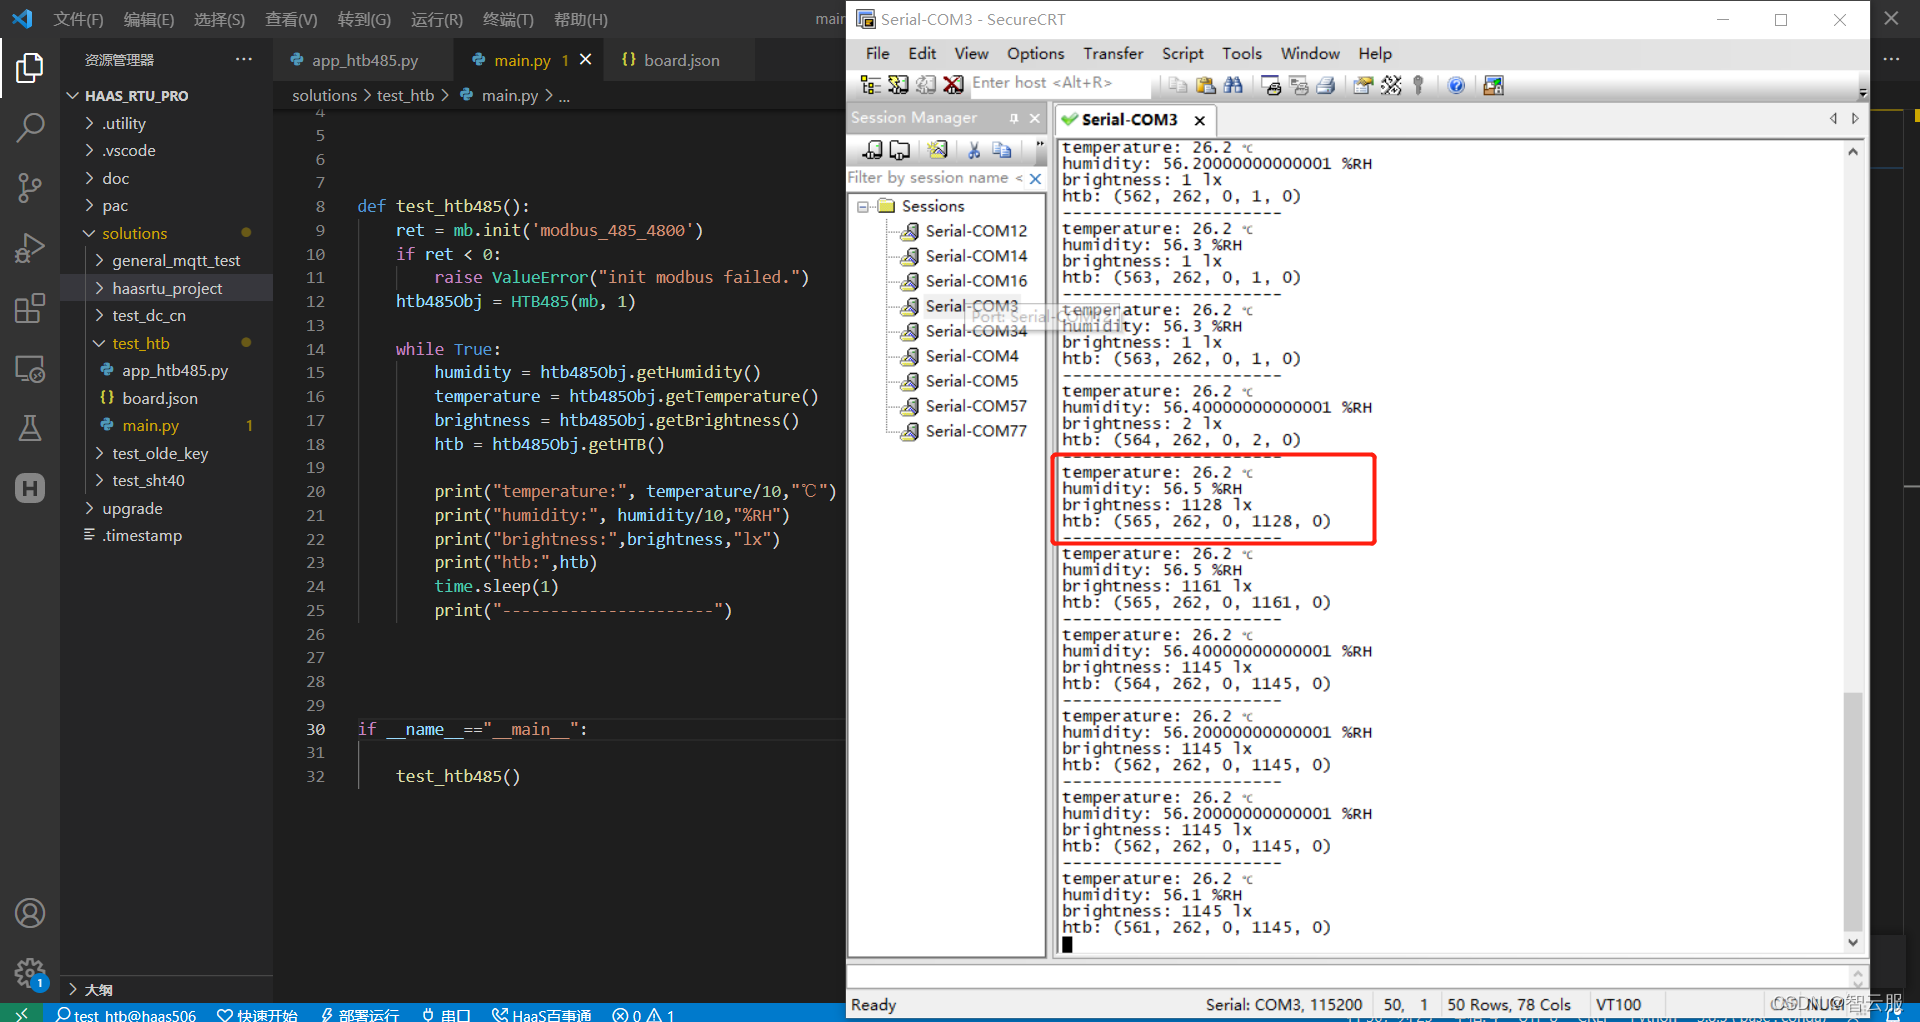This screenshot has height=1022, width=1920.
Task: Click SecureCRT Session Options icon
Action: [x=1363, y=85]
